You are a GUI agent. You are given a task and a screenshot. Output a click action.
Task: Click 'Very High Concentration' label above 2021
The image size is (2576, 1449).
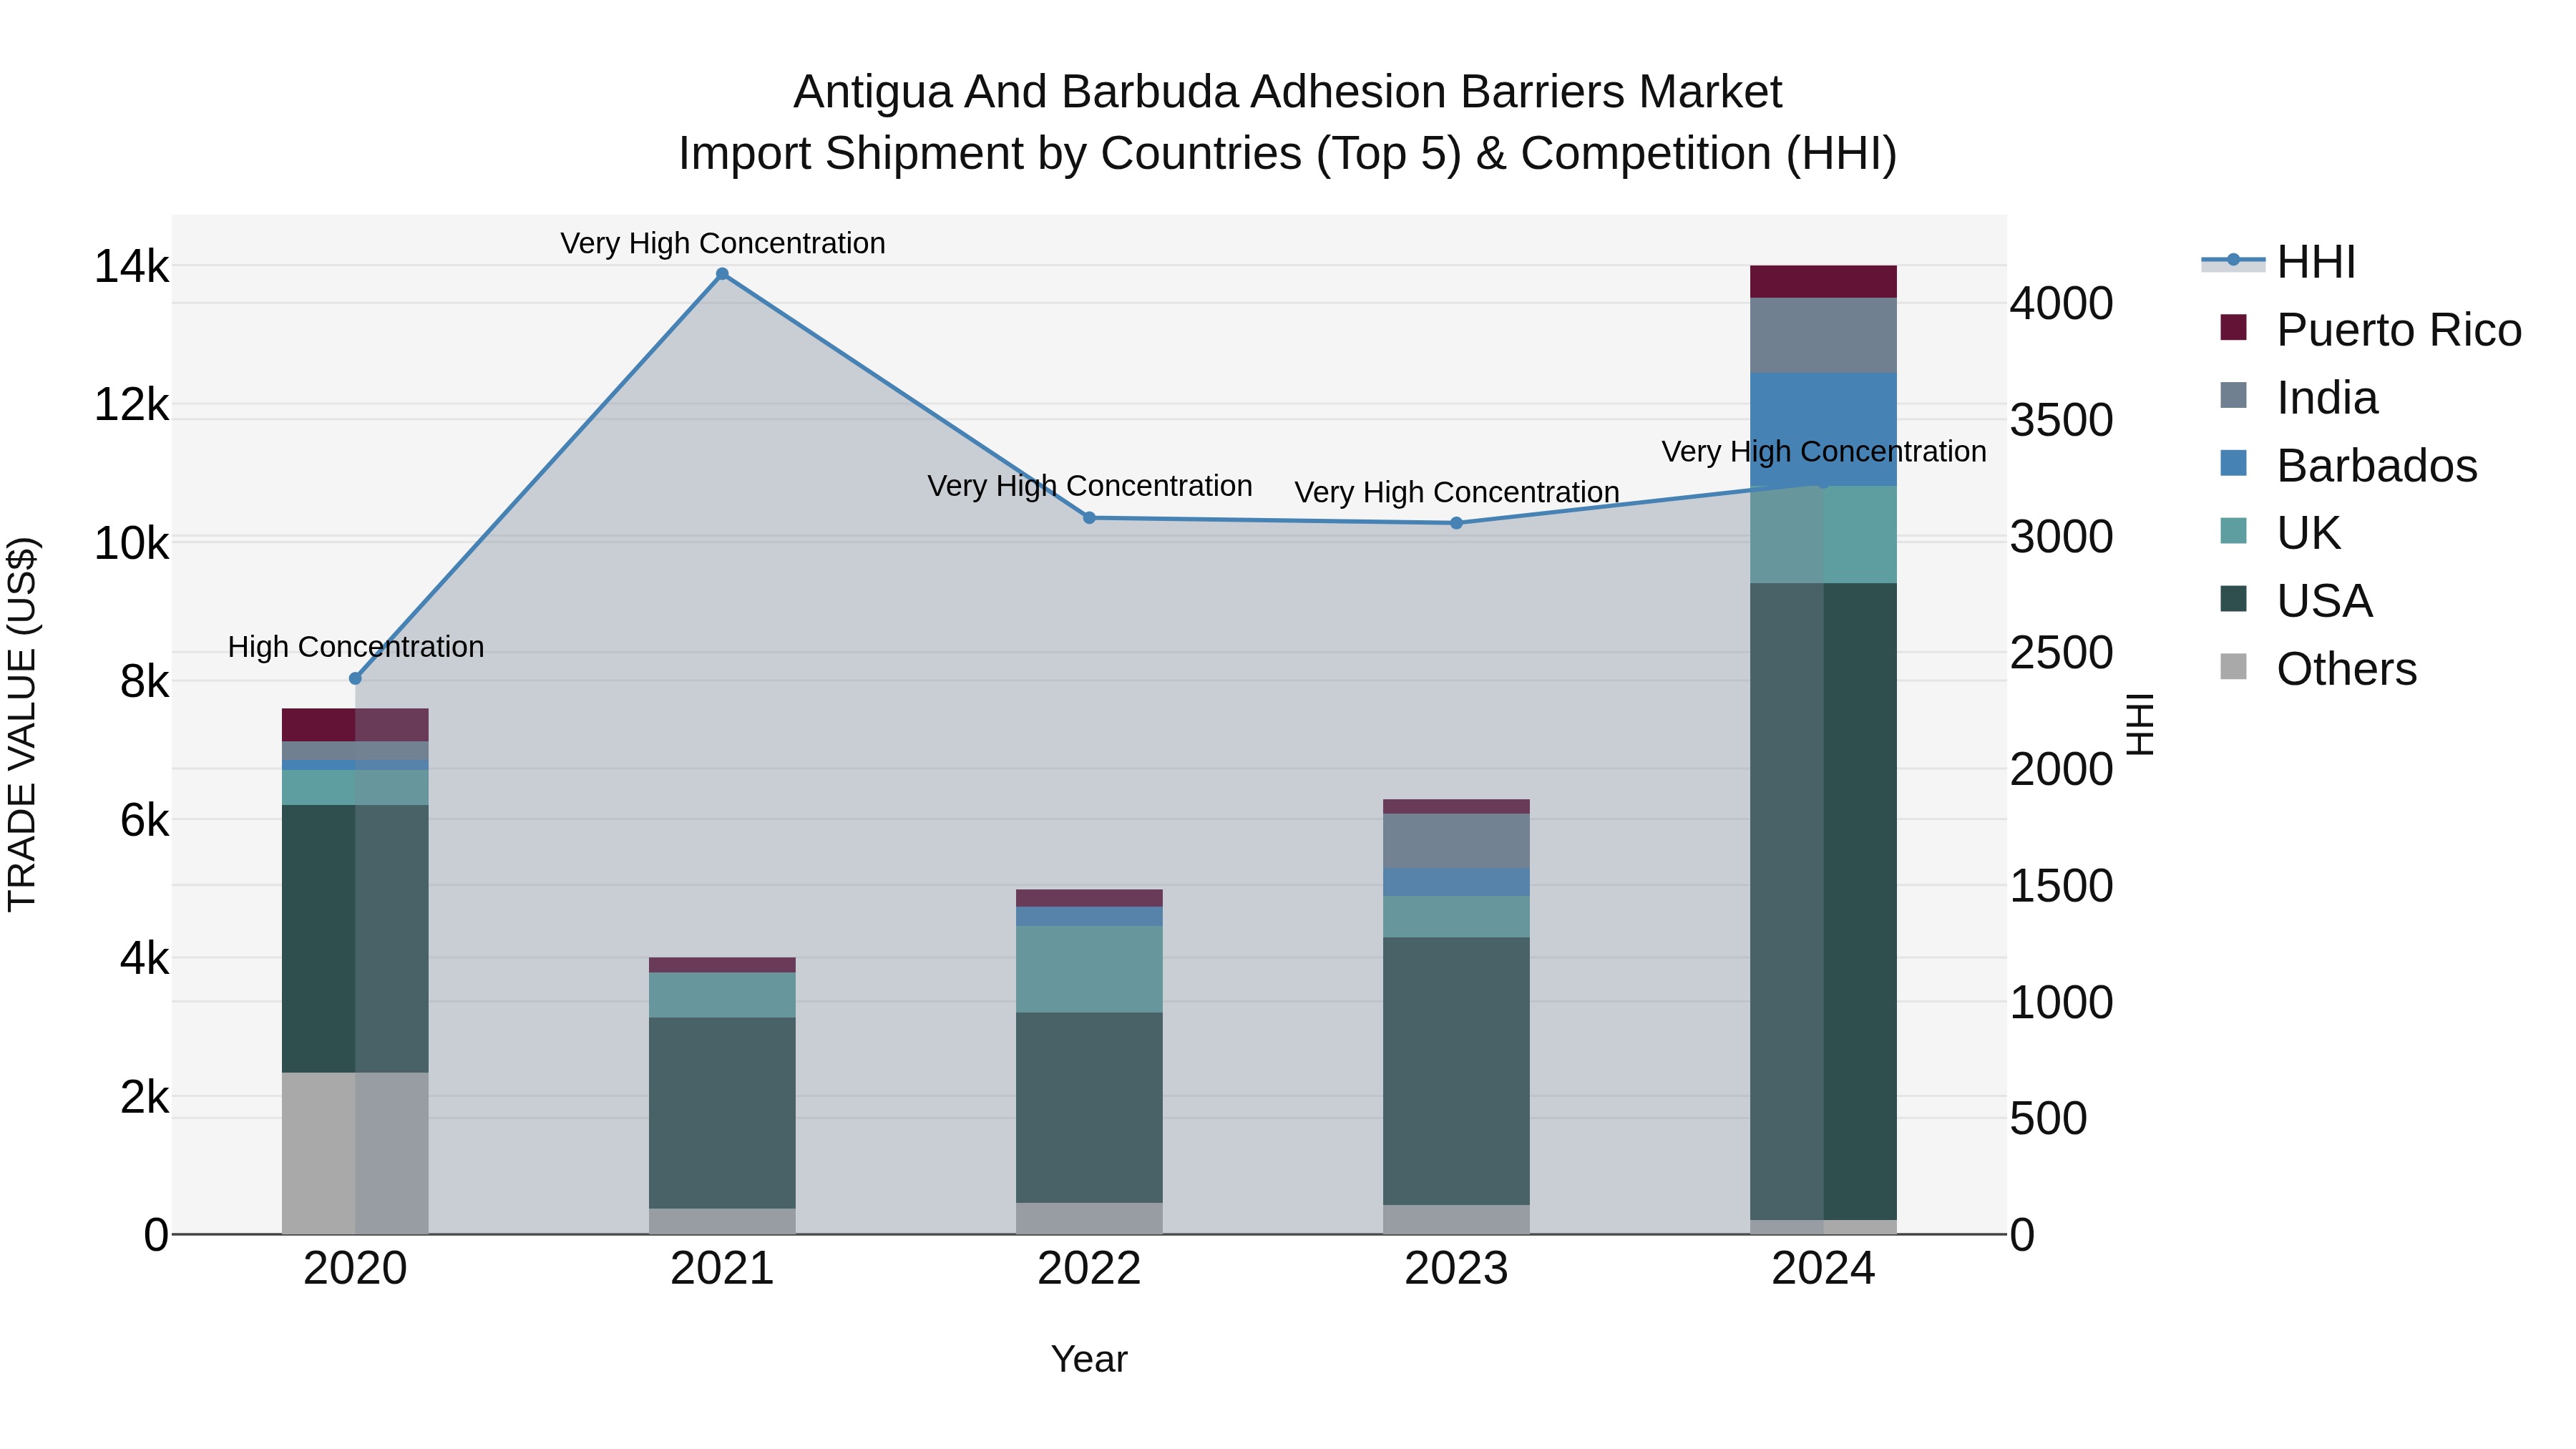[x=723, y=243]
